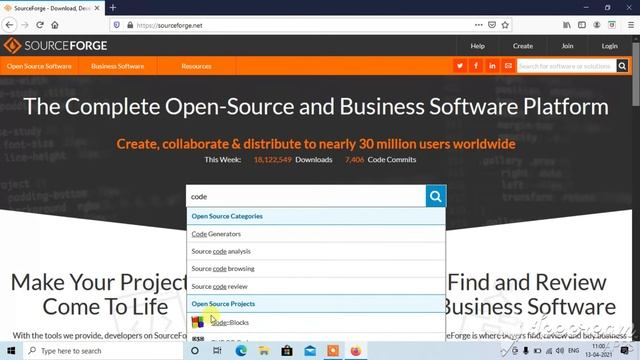The height and width of the screenshot is (360, 640).
Task: Open the Windows Start menu
Action: coord(11,351)
